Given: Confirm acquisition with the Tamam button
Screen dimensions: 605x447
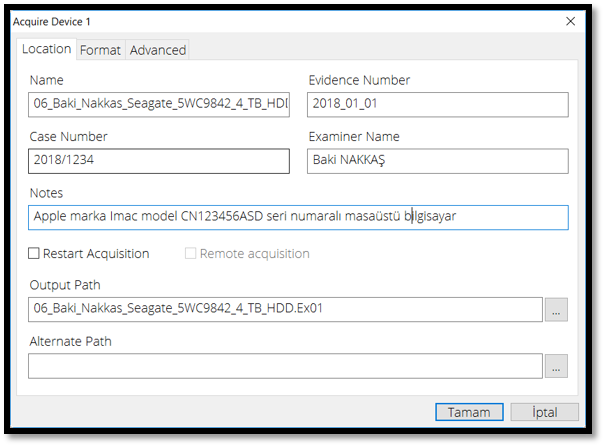Looking at the screenshot, I should (x=469, y=412).
